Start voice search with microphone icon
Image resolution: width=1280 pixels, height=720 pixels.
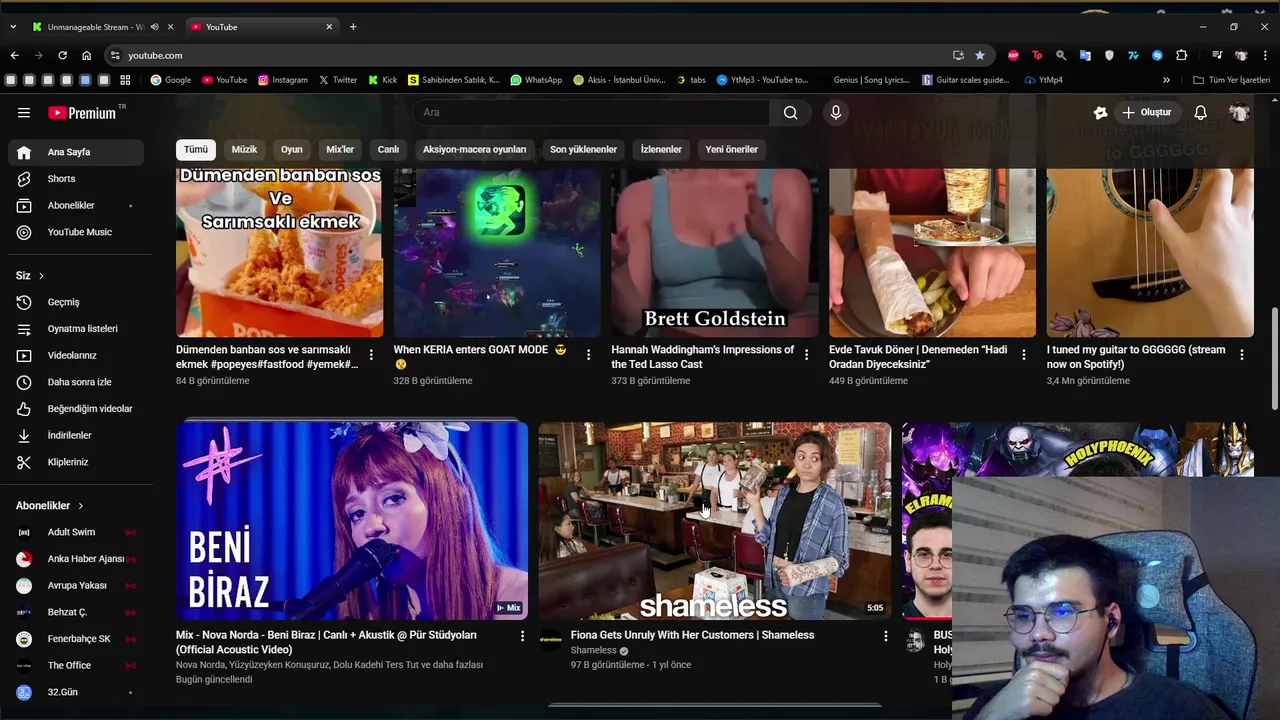[836, 112]
